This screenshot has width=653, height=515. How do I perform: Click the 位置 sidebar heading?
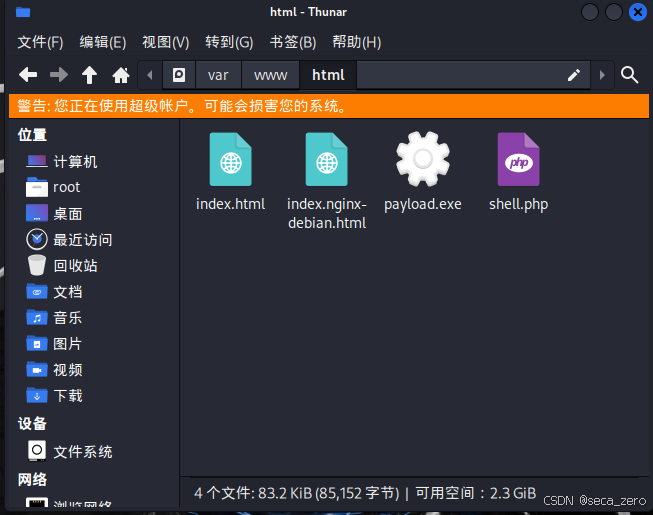(32, 135)
